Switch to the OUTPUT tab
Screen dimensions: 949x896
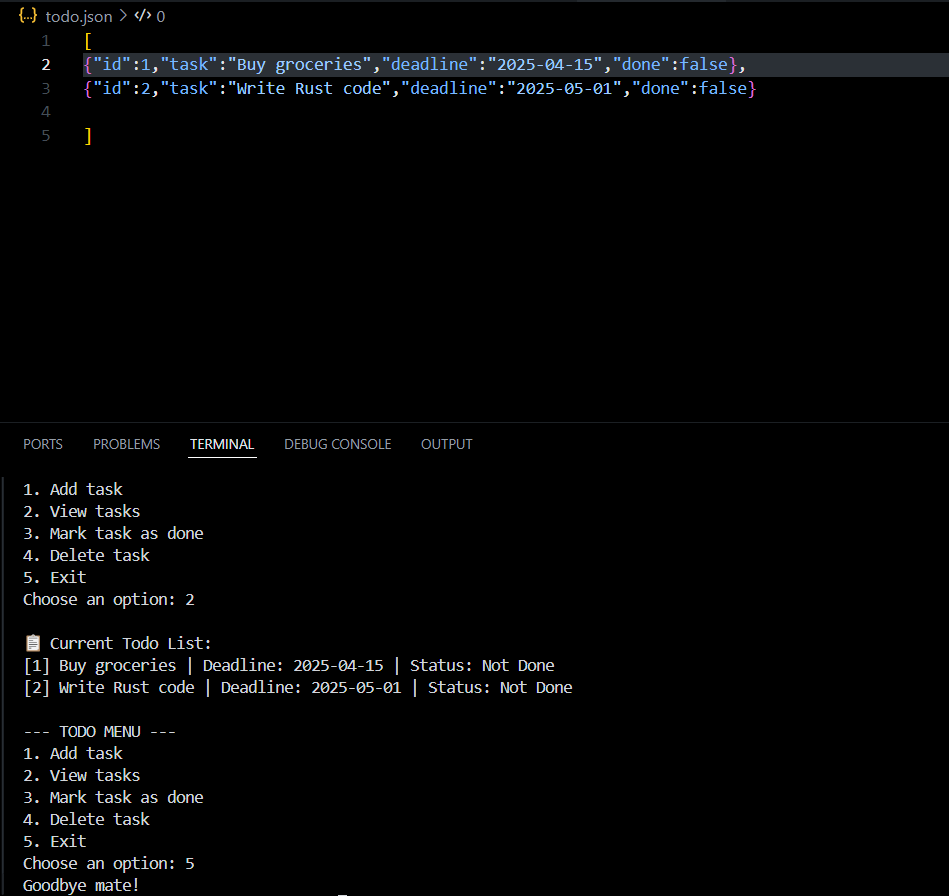tap(447, 444)
